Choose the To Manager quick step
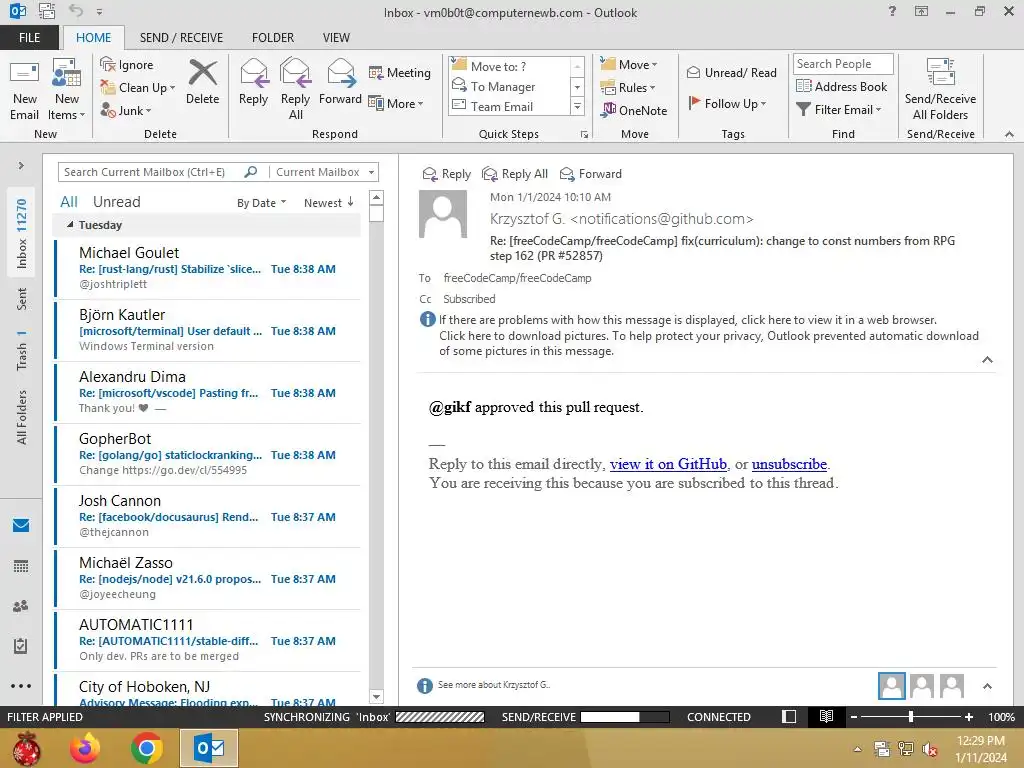1024x768 pixels. point(510,86)
